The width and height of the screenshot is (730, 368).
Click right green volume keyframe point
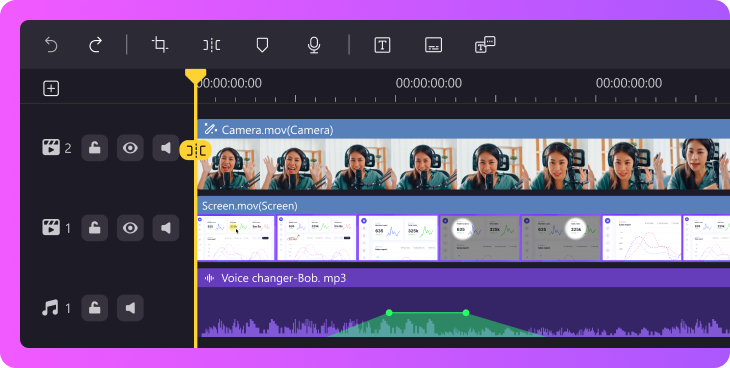[466, 313]
